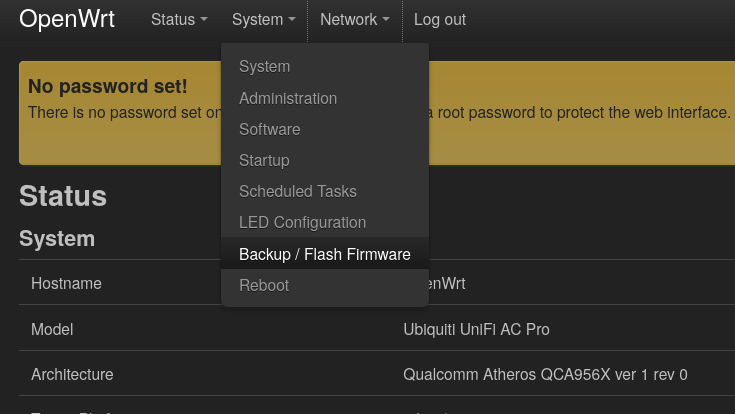Select System entry in the dropdown list
The image size is (735, 414).
pyautogui.click(x=264, y=67)
